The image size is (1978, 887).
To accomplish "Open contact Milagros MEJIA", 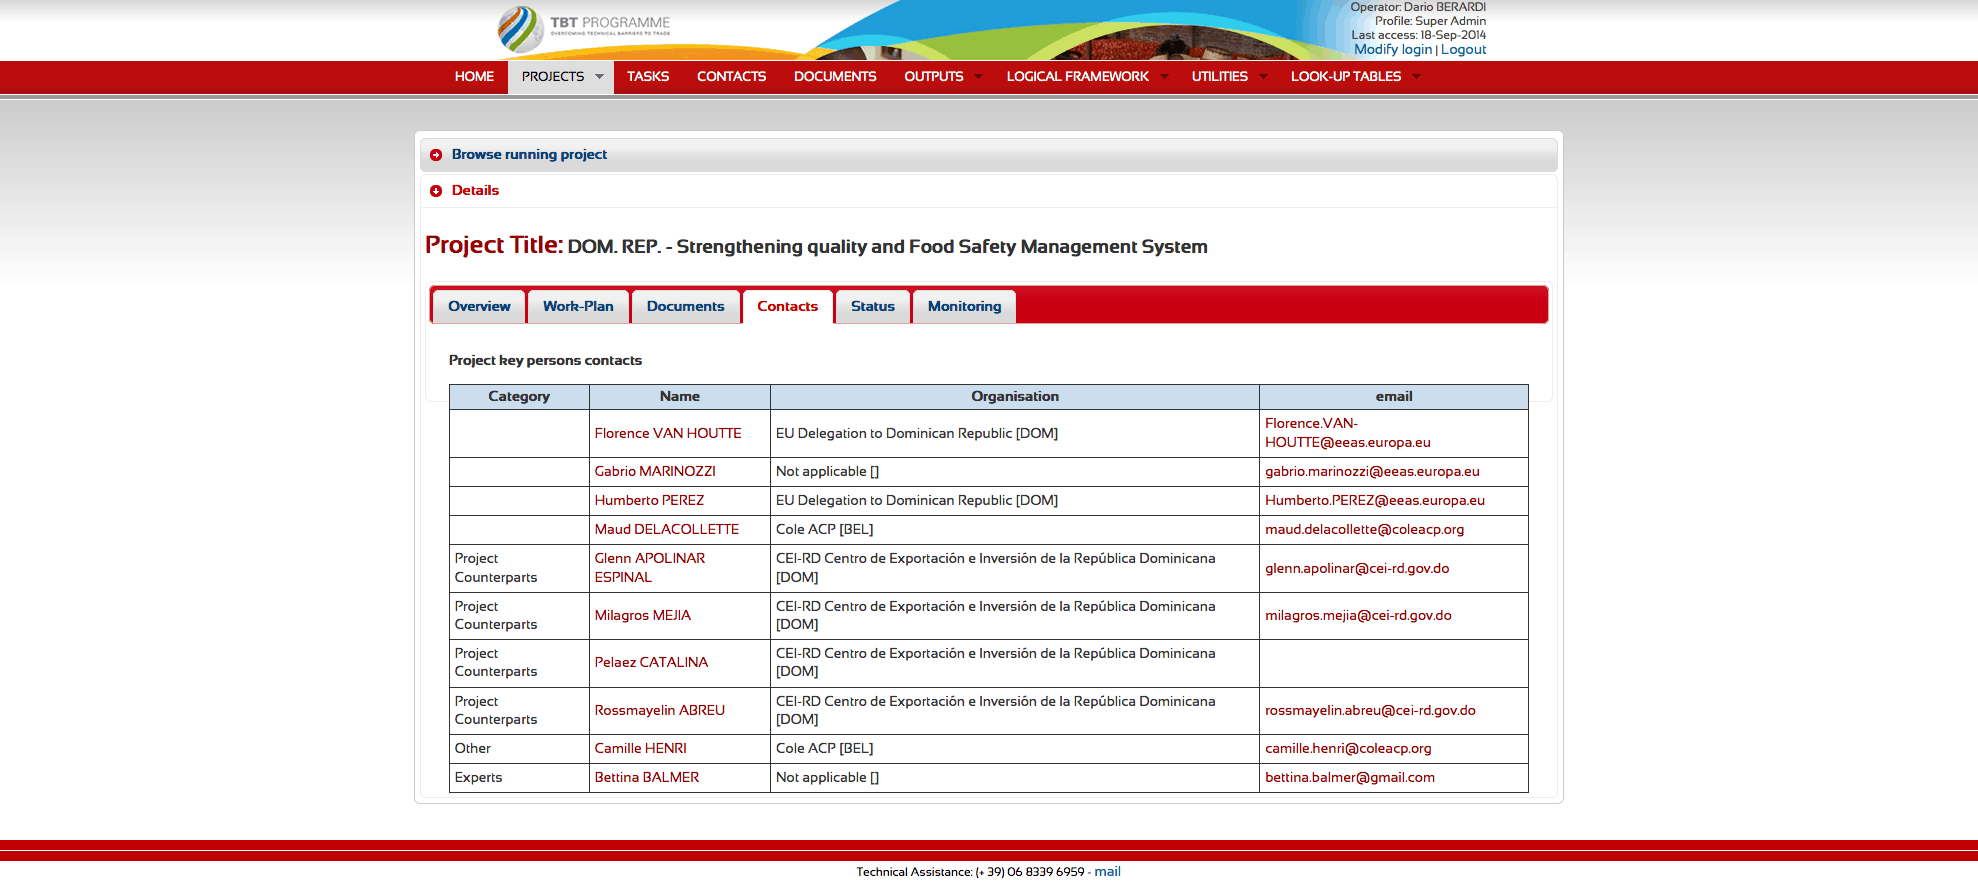I will pos(643,615).
